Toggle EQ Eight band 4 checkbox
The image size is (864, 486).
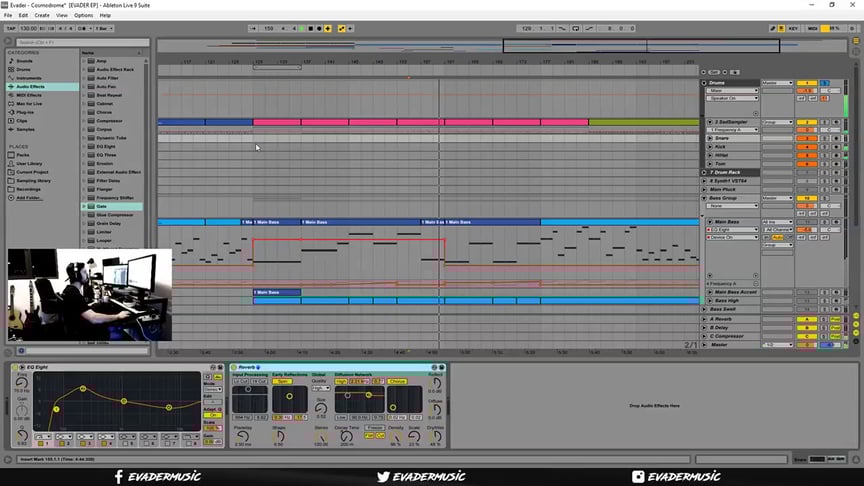click(104, 444)
